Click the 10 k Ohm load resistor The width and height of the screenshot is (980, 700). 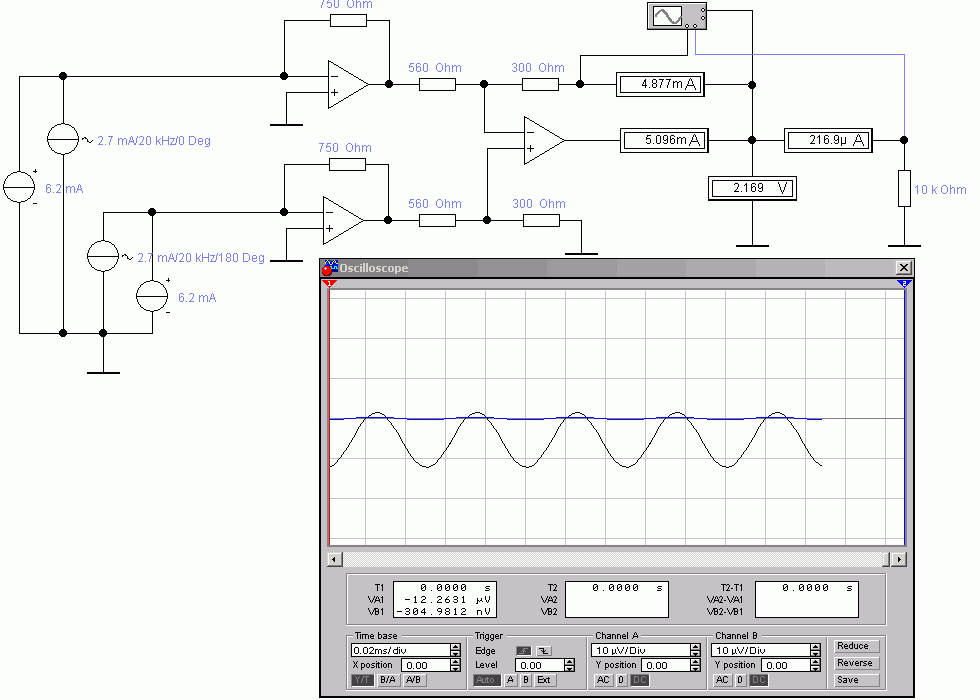(x=904, y=188)
